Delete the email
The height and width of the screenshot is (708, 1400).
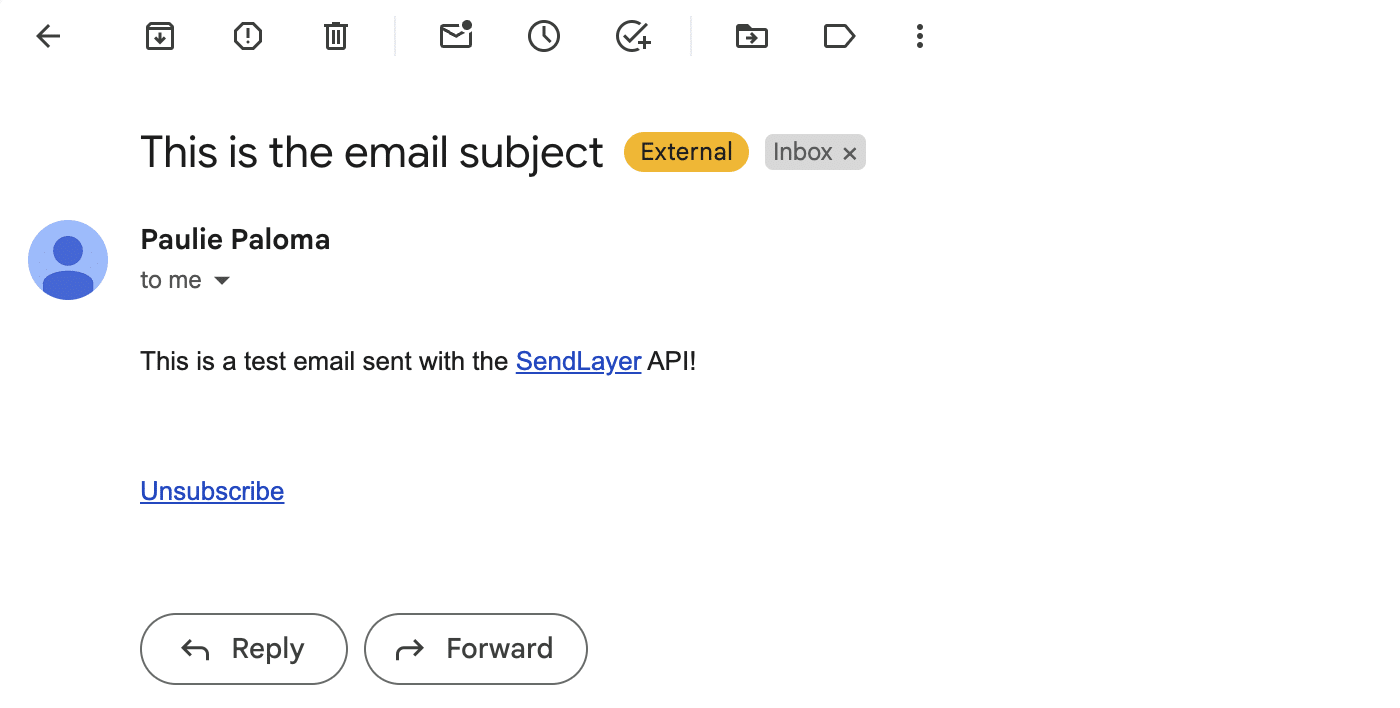coord(335,36)
